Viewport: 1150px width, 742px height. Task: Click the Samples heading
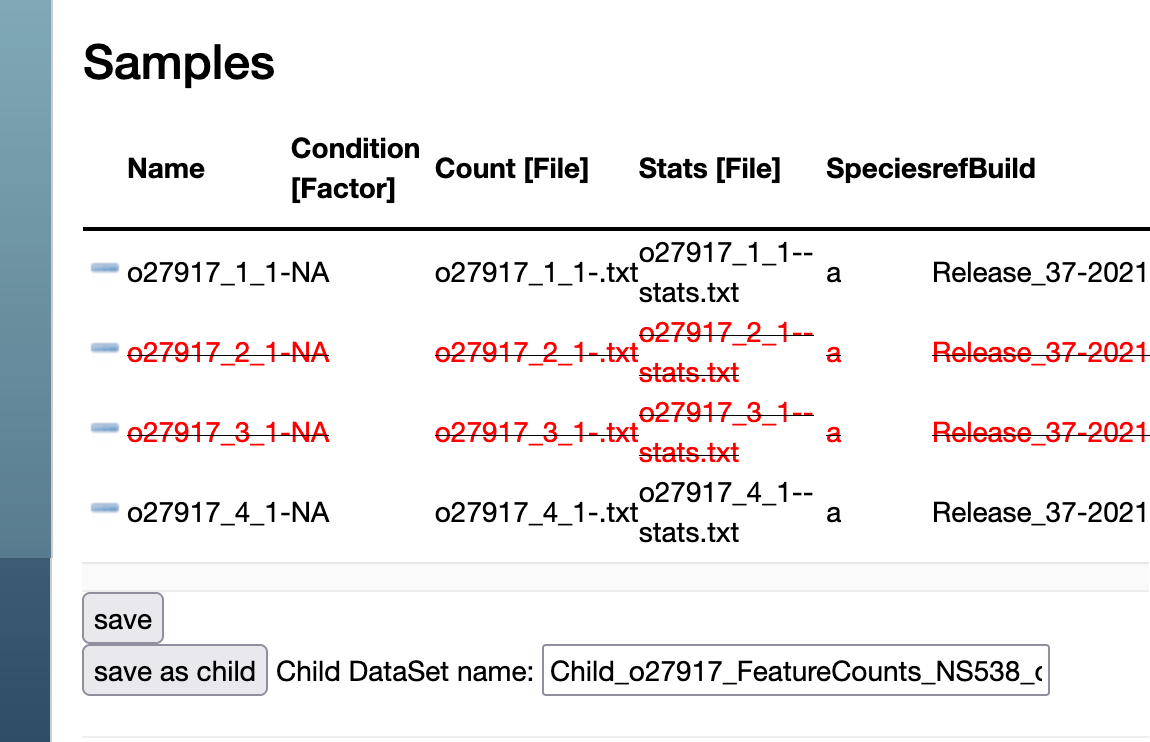pyautogui.click(x=179, y=63)
